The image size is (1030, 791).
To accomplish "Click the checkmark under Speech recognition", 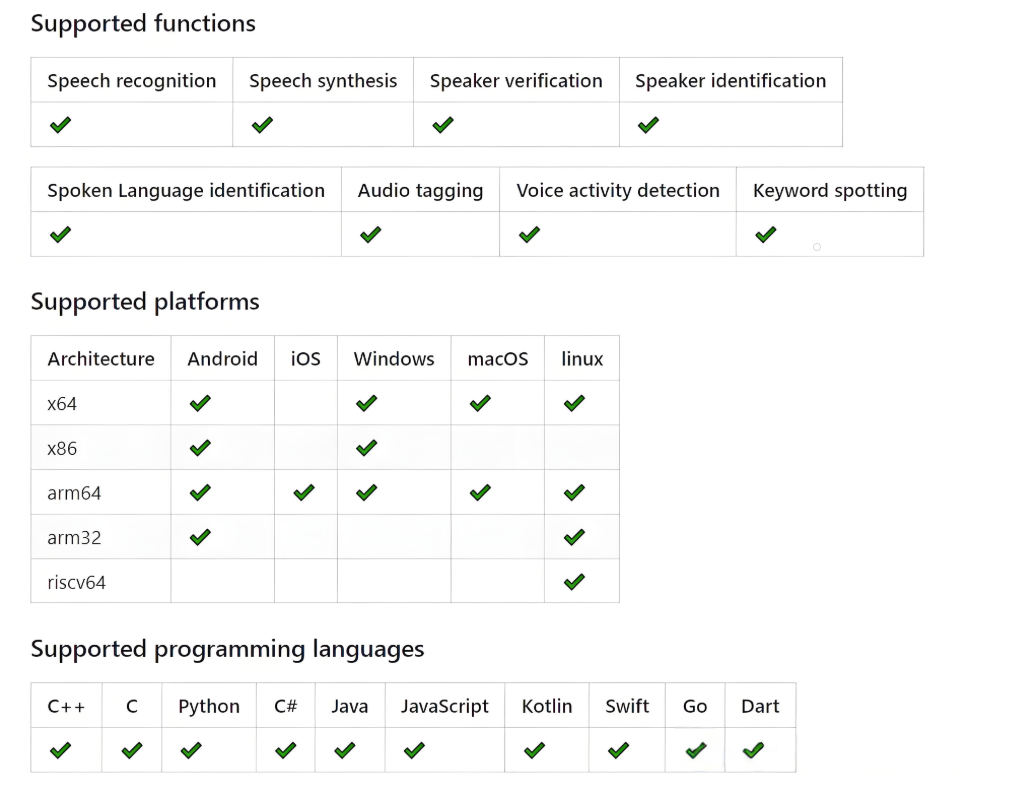I will pos(60,125).
